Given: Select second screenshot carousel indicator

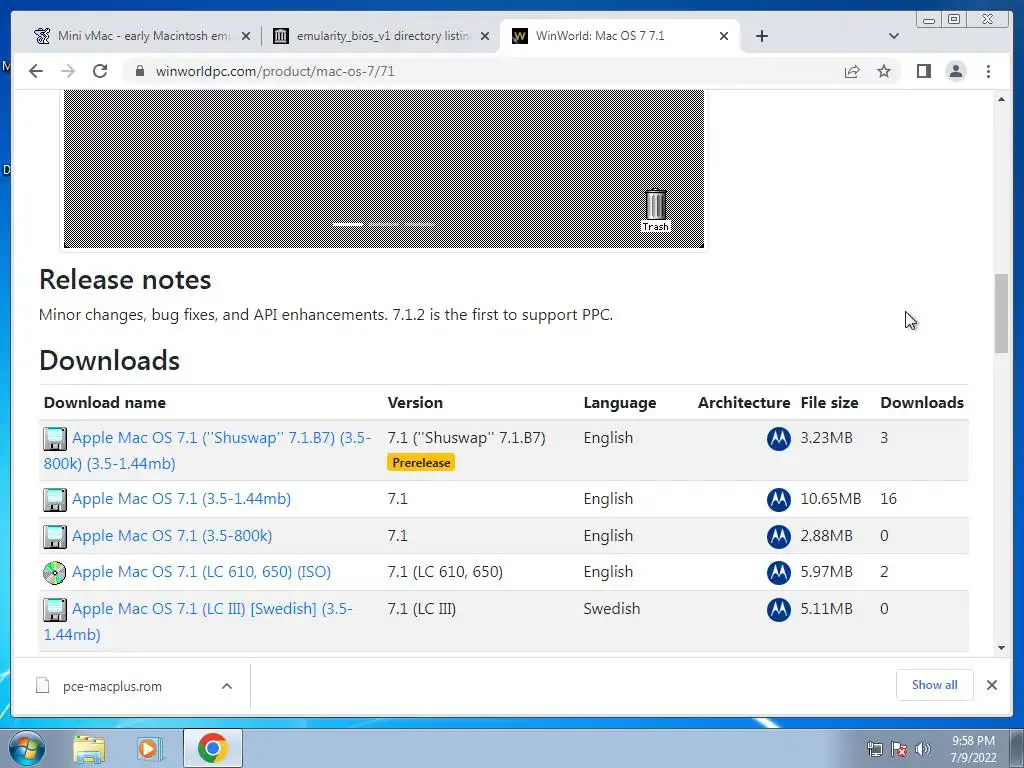Looking at the screenshot, I should click(x=384, y=224).
